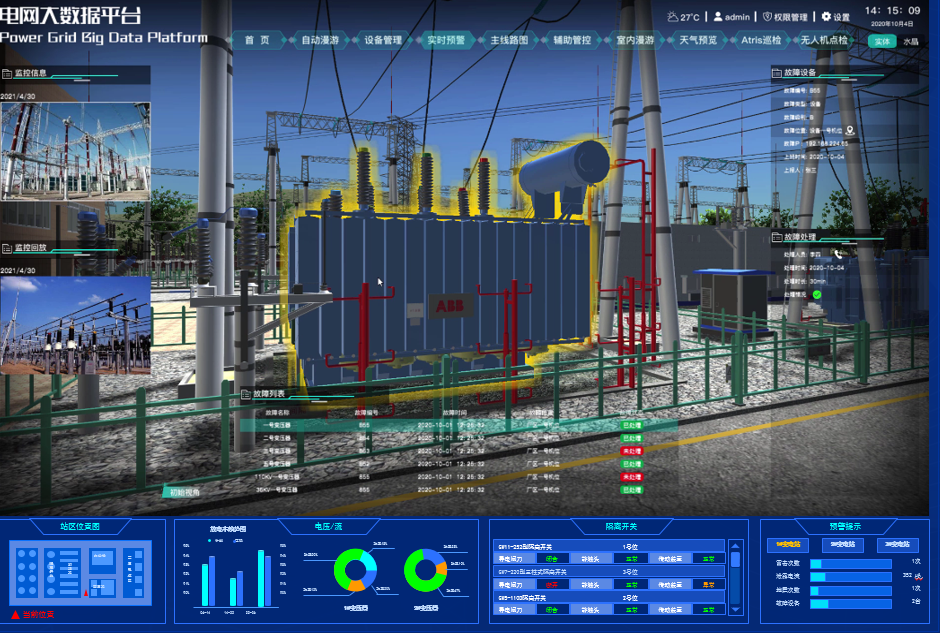Viewport: 940px width, 633px height.
Task: Switch the model view to 实体 mode
Action: 881,41
